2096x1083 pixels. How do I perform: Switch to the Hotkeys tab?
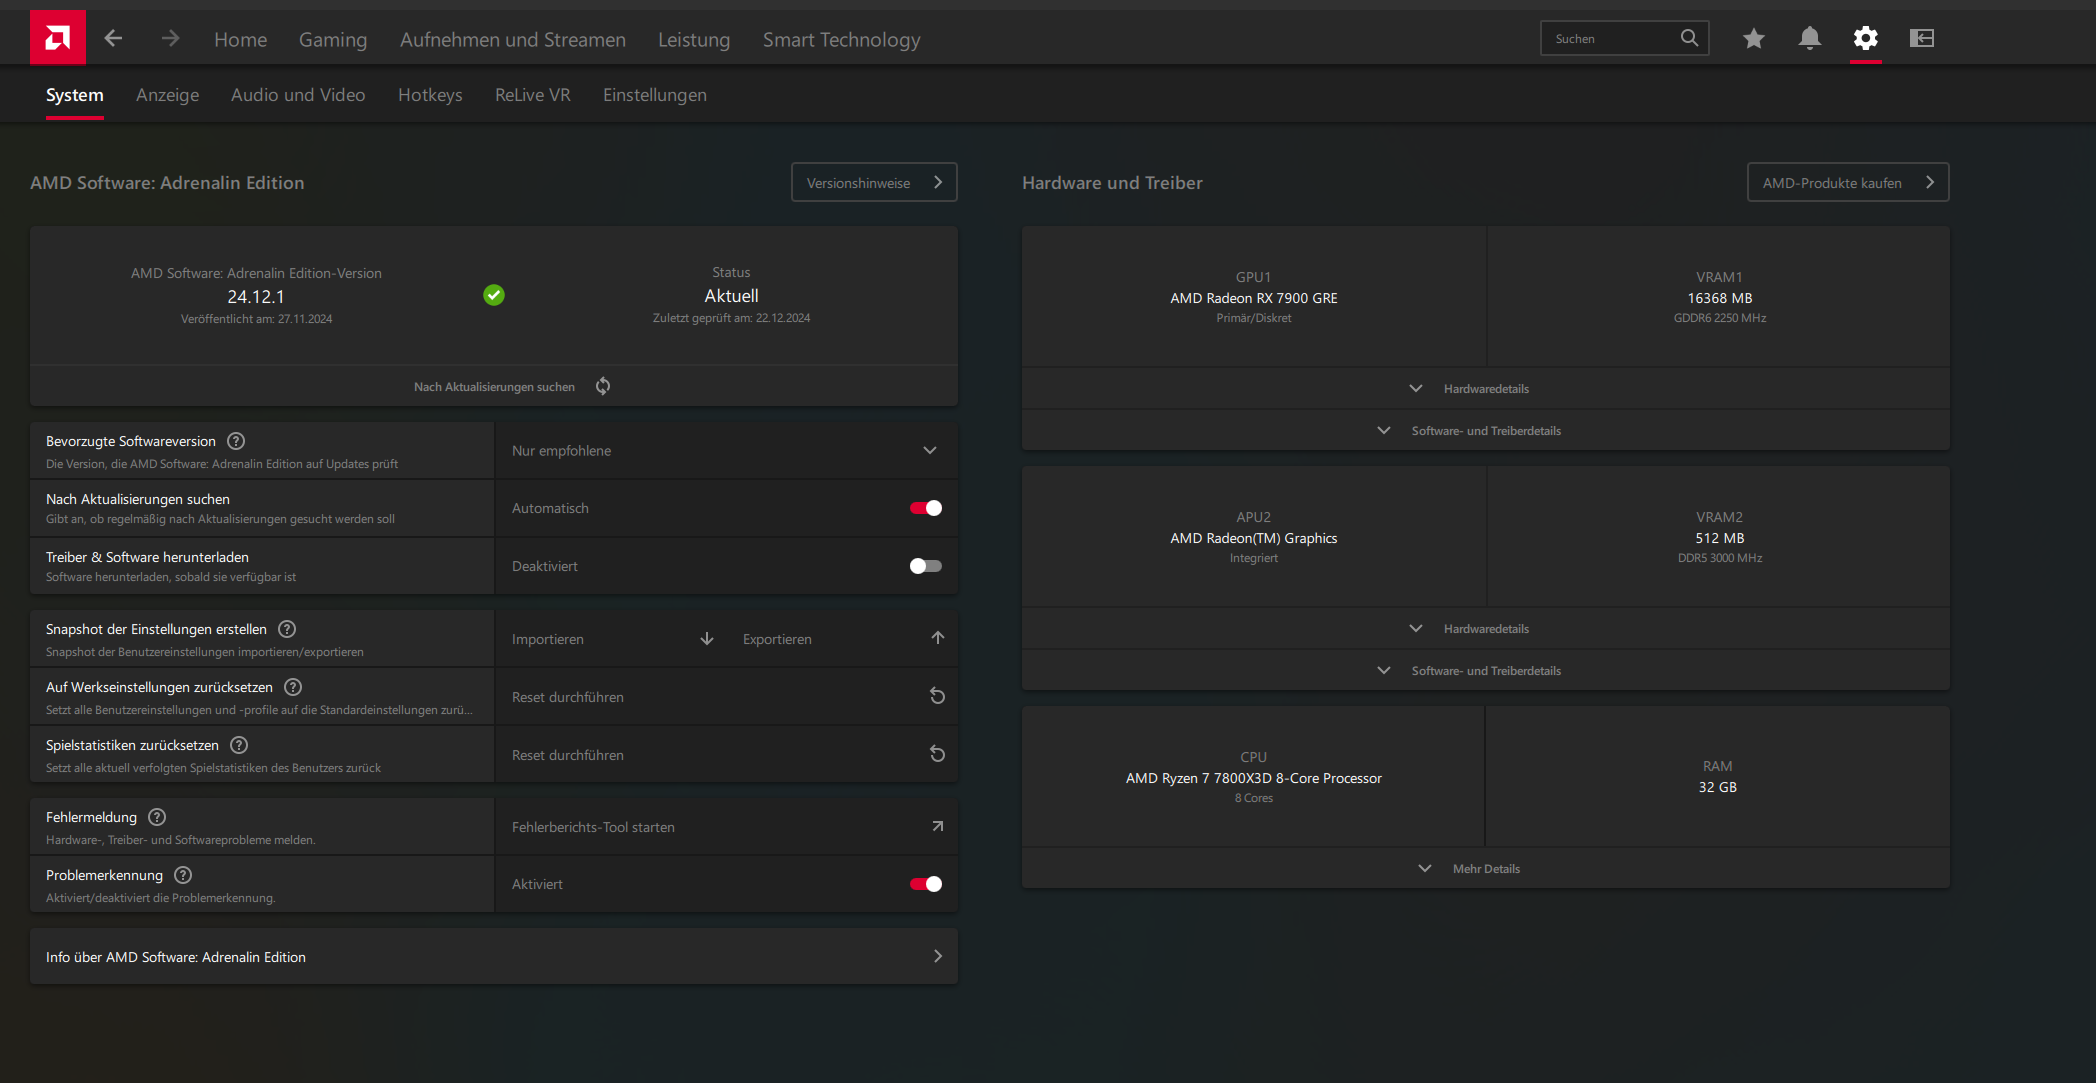coord(430,95)
